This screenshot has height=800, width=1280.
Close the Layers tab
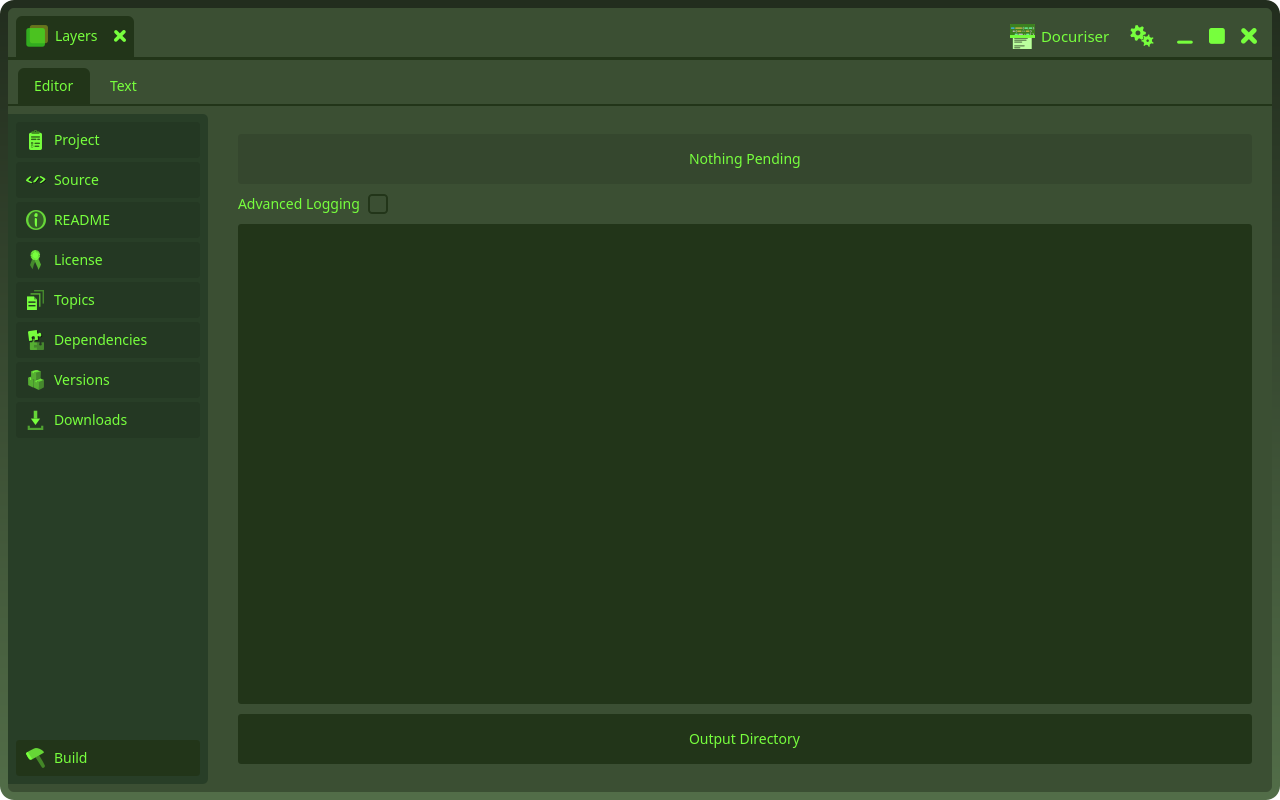point(120,36)
